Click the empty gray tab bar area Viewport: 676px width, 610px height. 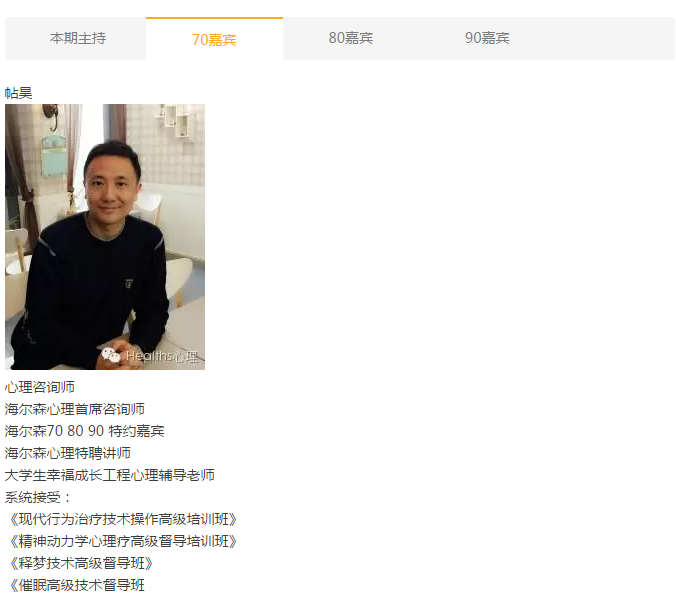[x=615, y=38]
